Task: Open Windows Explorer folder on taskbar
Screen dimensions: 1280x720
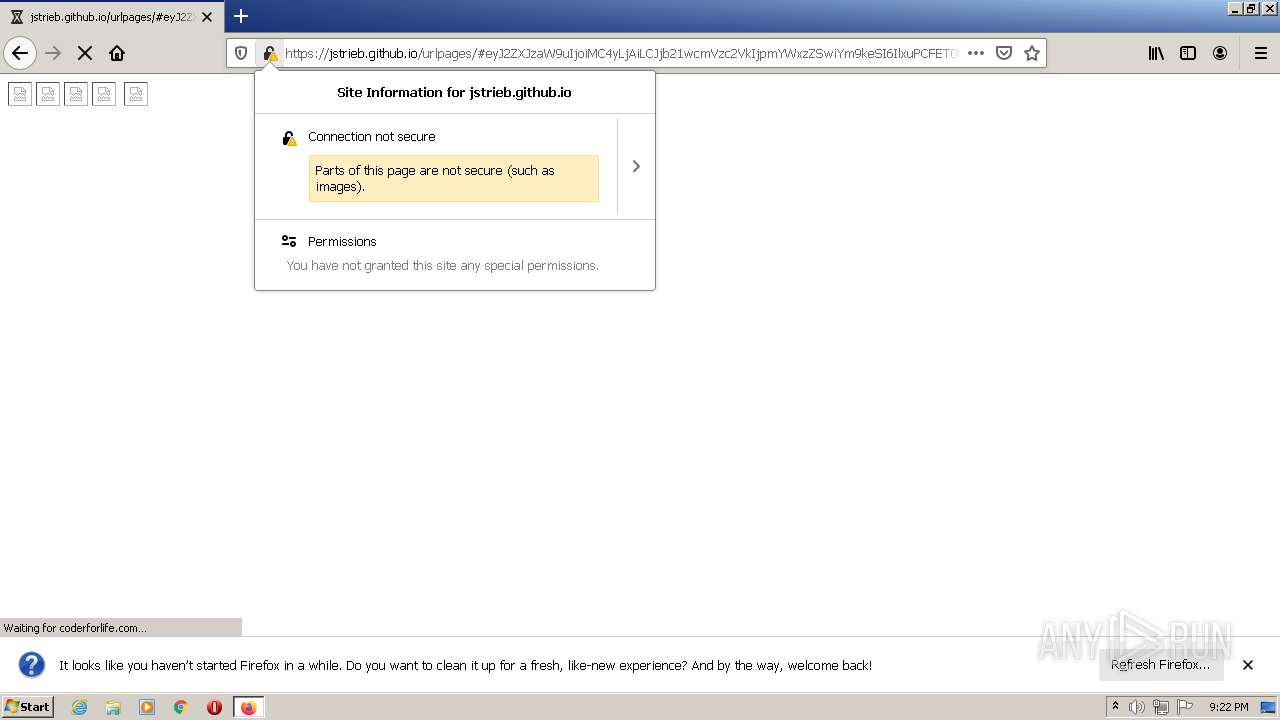Action: [113, 707]
